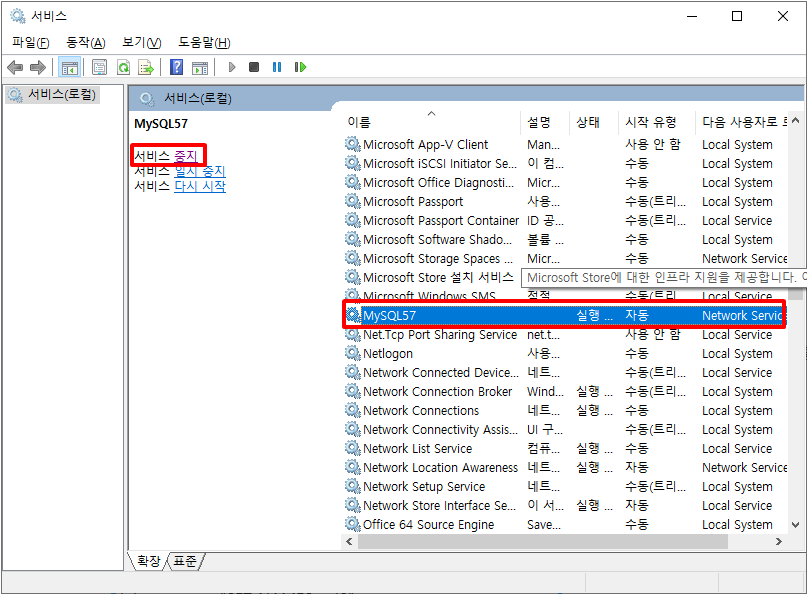Select the Netlogon service
This screenshot has width=808, height=595.
[565, 354]
